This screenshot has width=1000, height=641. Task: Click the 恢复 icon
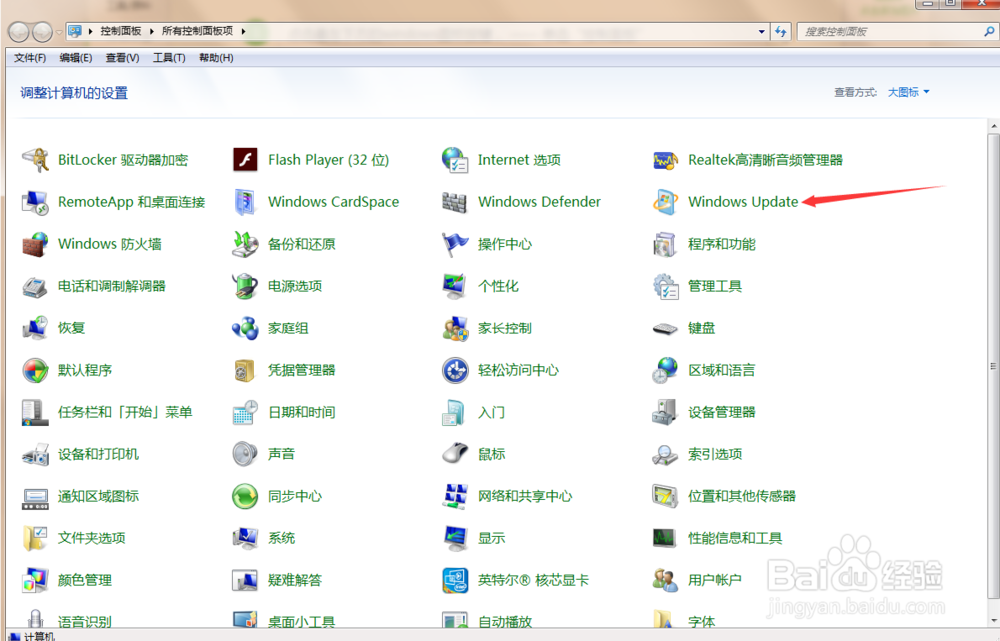click(x=35, y=328)
